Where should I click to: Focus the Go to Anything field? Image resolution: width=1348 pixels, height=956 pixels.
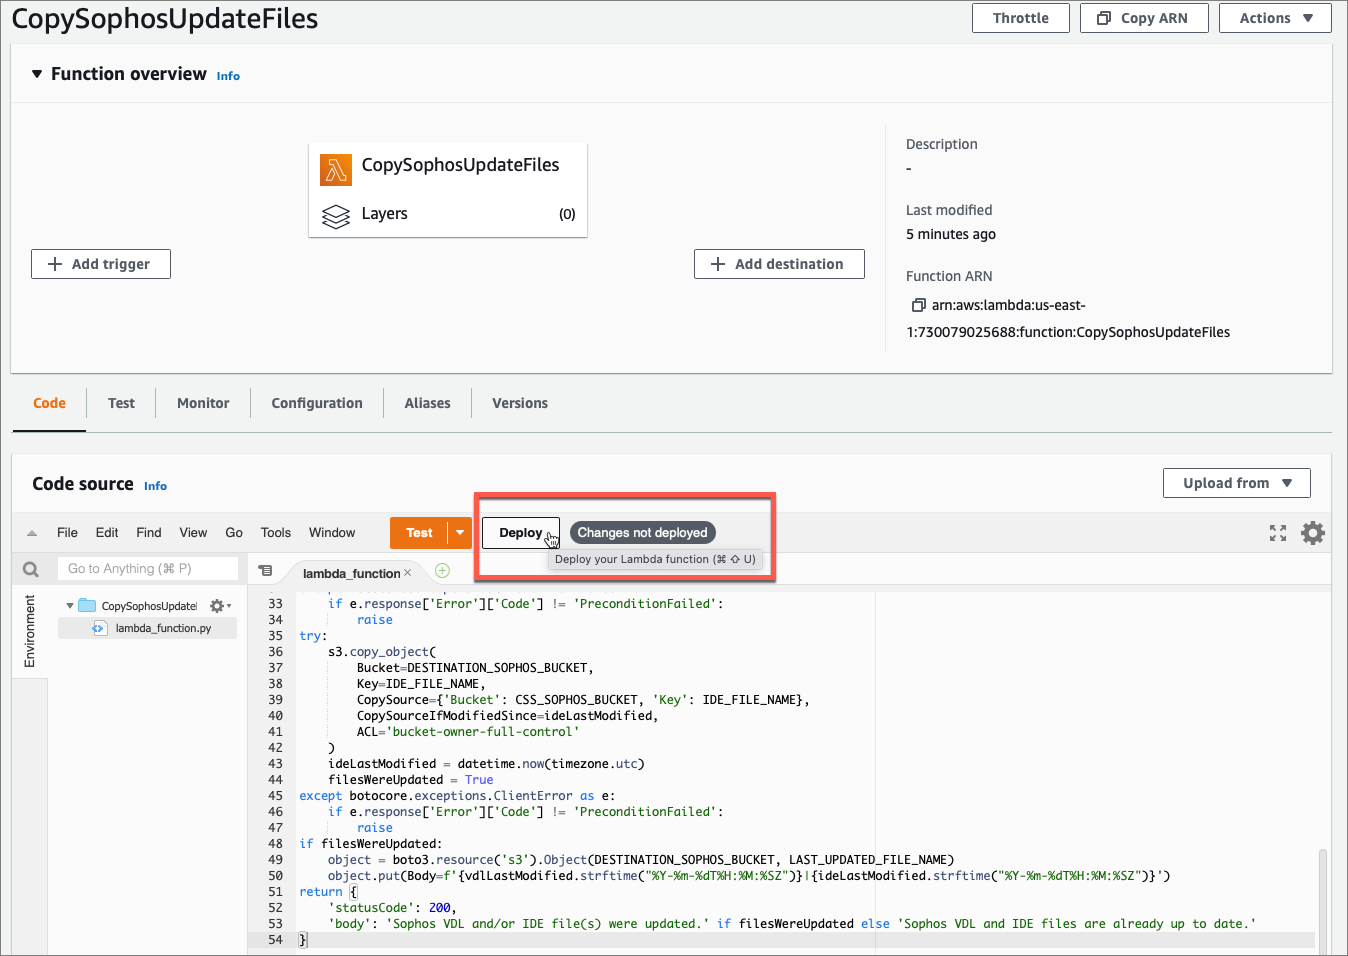148,569
